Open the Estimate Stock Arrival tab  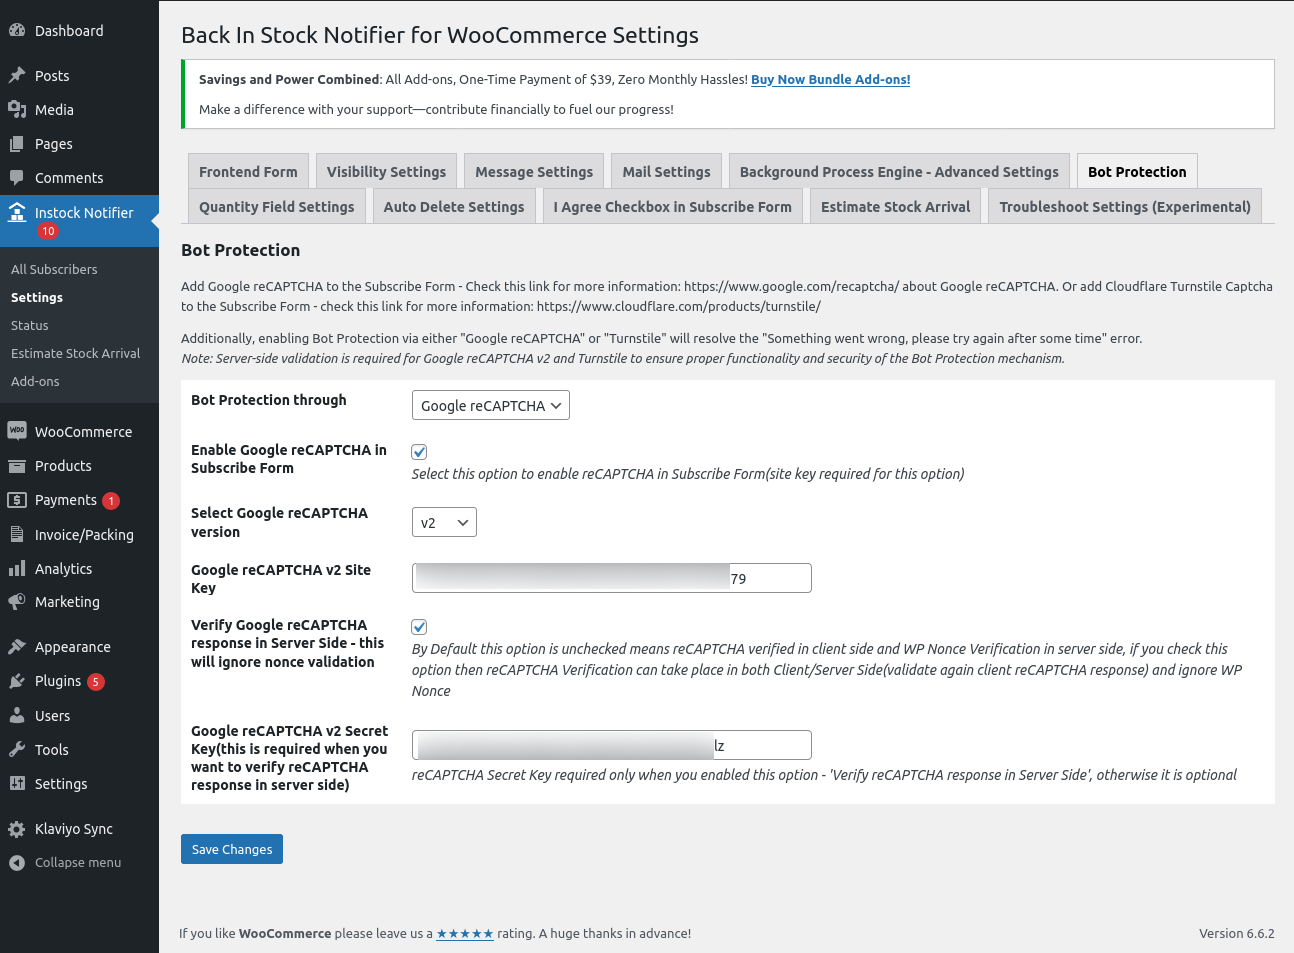click(x=896, y=206)
